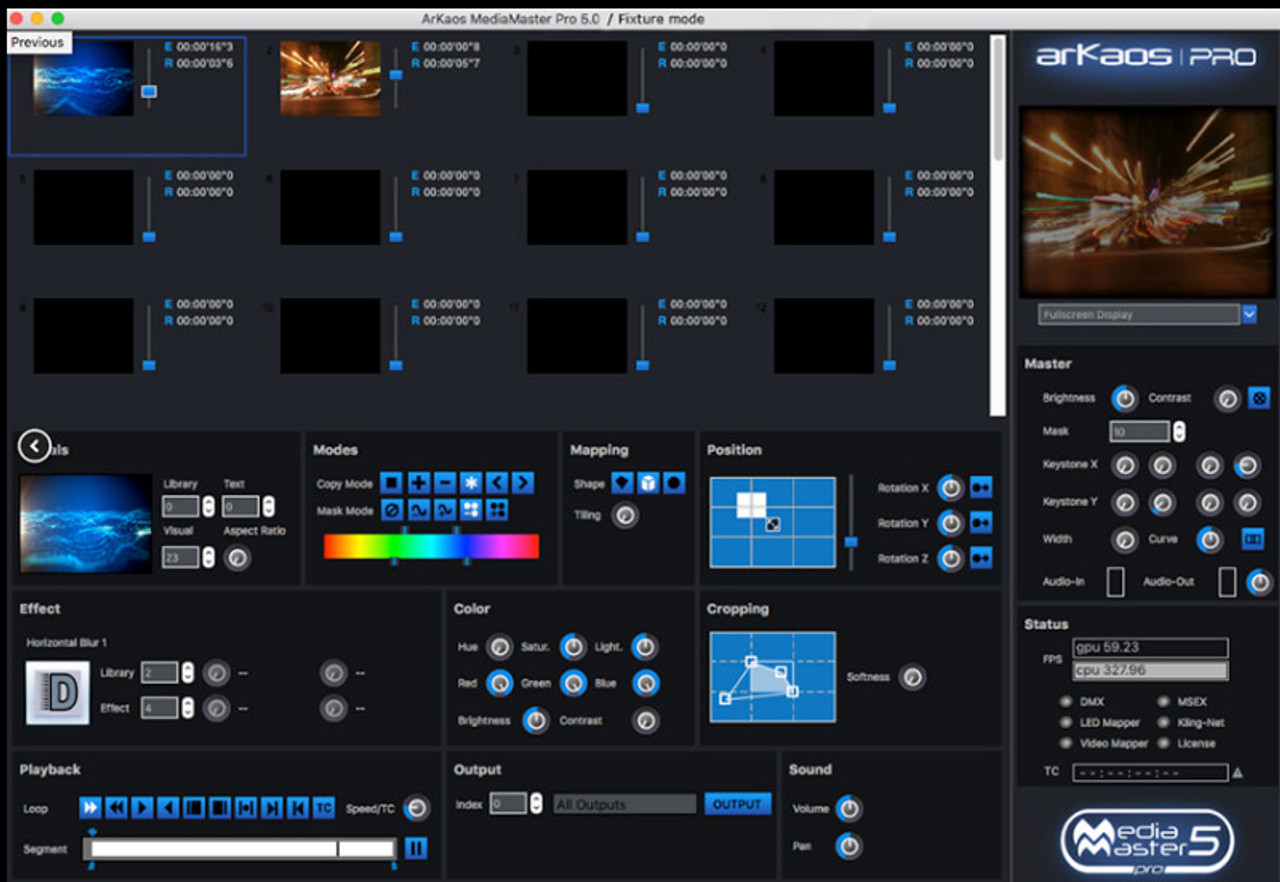Click the Visuals Library number stepper
Viewport: 1280px width, 882px height.
[208, 506]
